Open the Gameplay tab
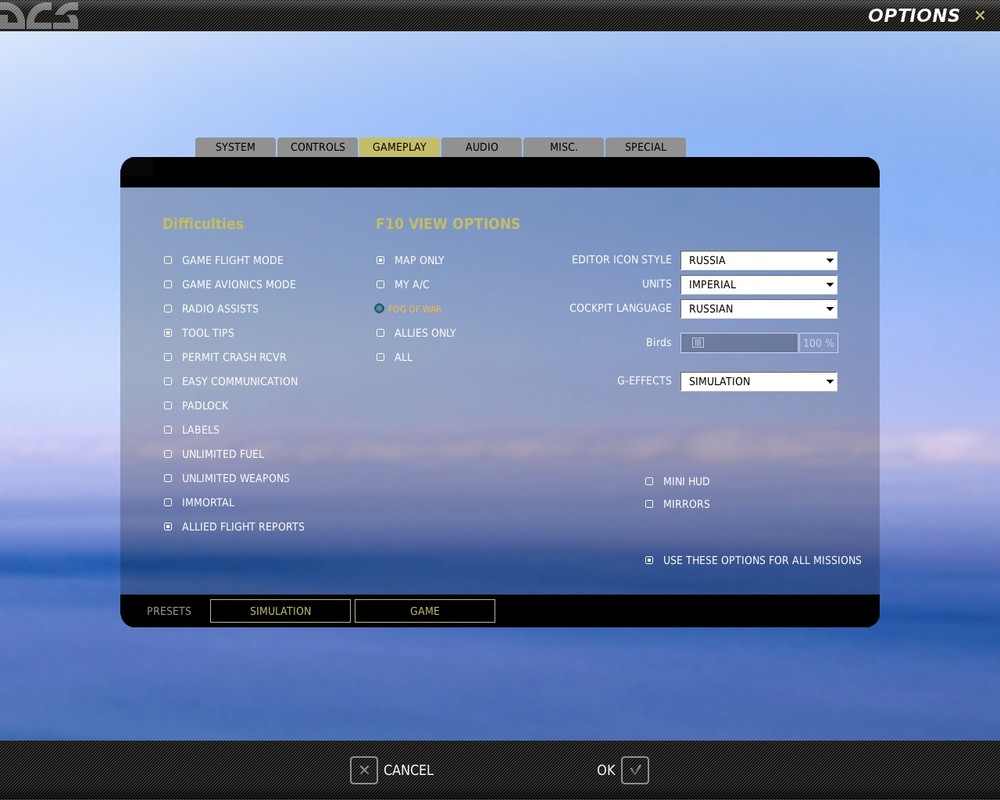The image size is (1000, 800). pos(399,147)
